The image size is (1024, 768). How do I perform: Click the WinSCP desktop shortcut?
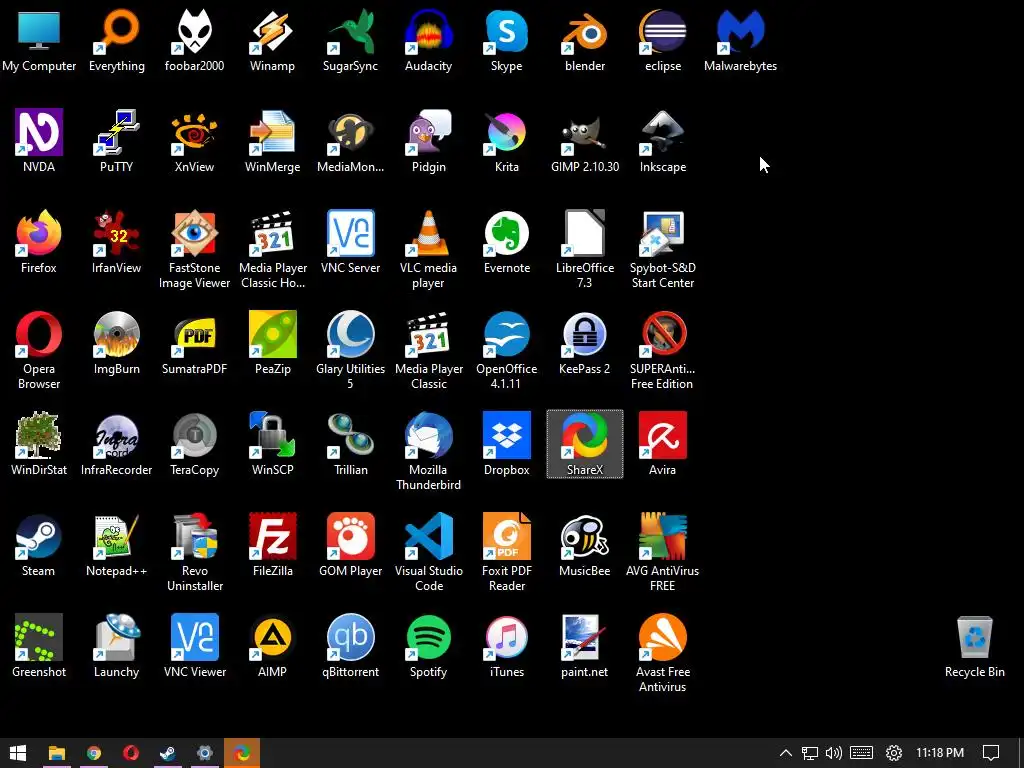[x=272, y=444]
